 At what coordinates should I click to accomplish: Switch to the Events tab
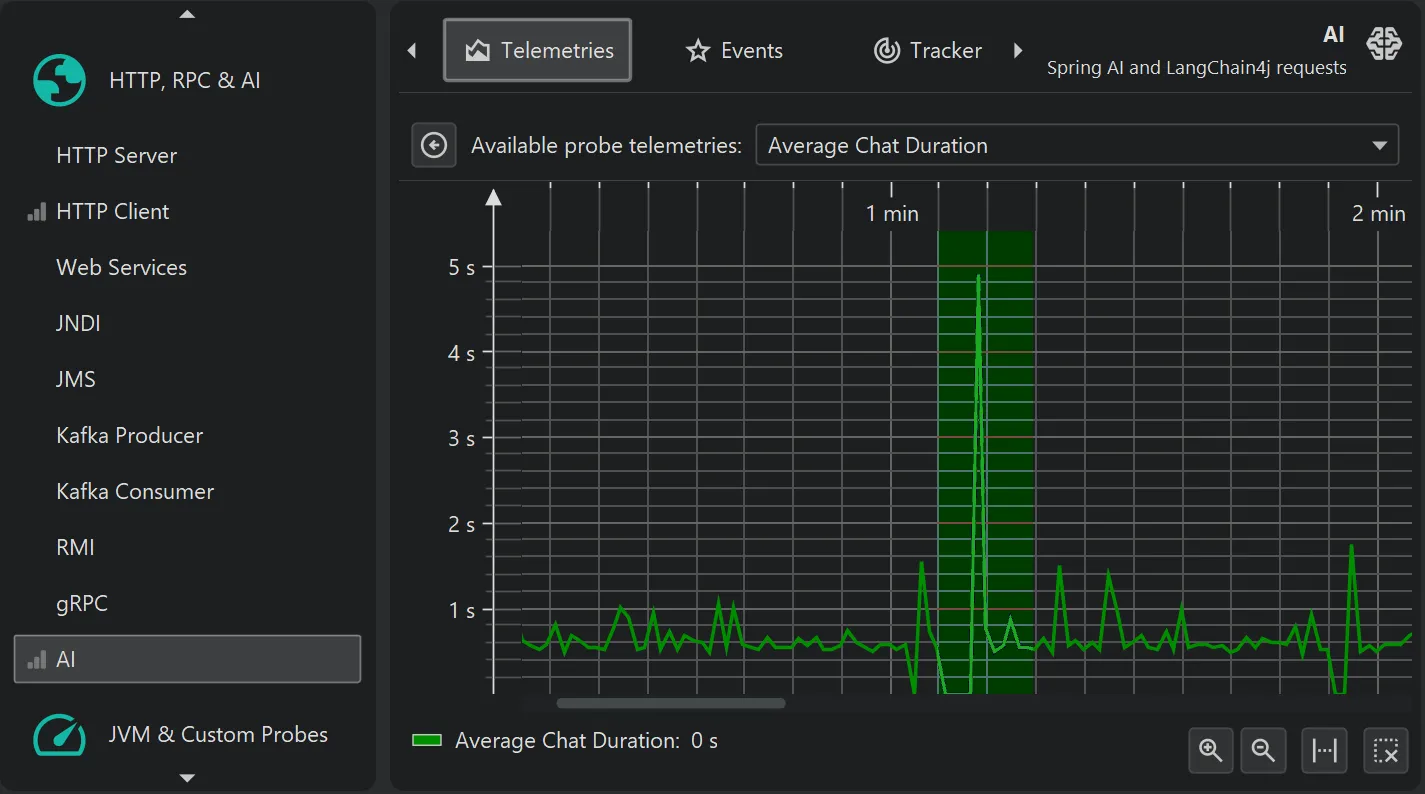coord(734,51)
